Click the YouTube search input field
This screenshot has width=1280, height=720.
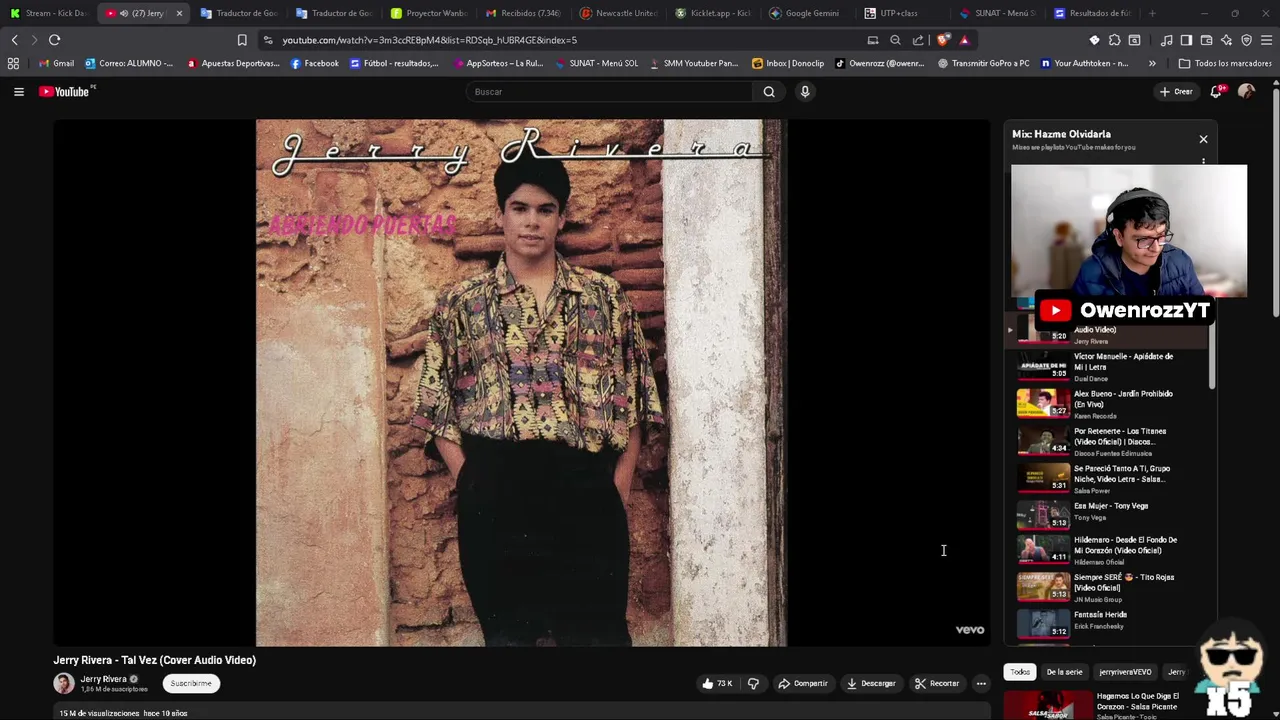[610, 92]
